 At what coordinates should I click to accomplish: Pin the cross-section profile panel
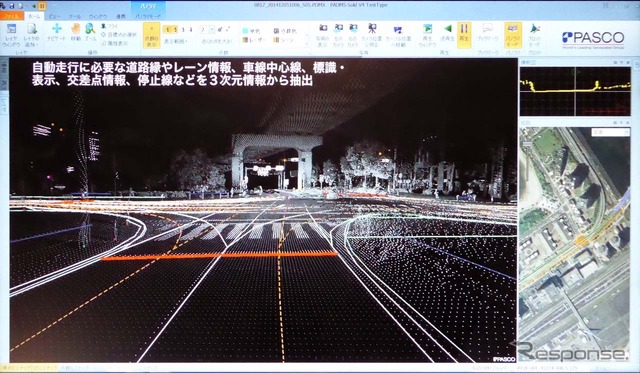click(622, 62)
